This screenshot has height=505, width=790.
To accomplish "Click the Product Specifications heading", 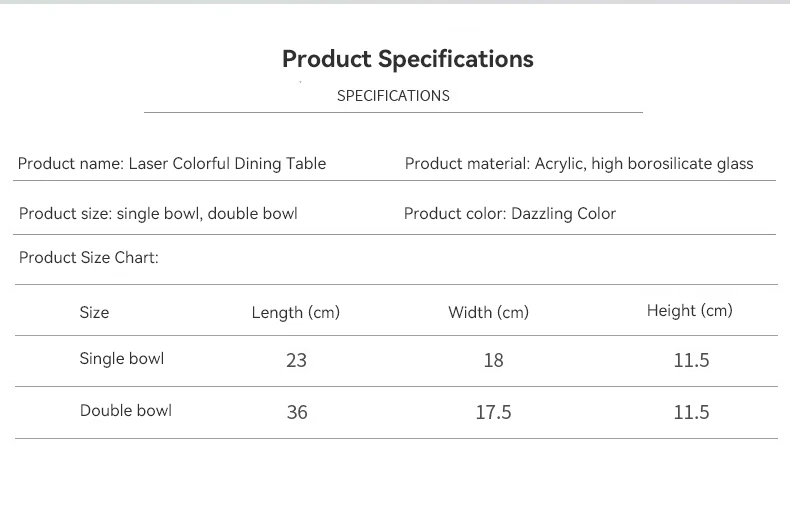I will point(408,59).
